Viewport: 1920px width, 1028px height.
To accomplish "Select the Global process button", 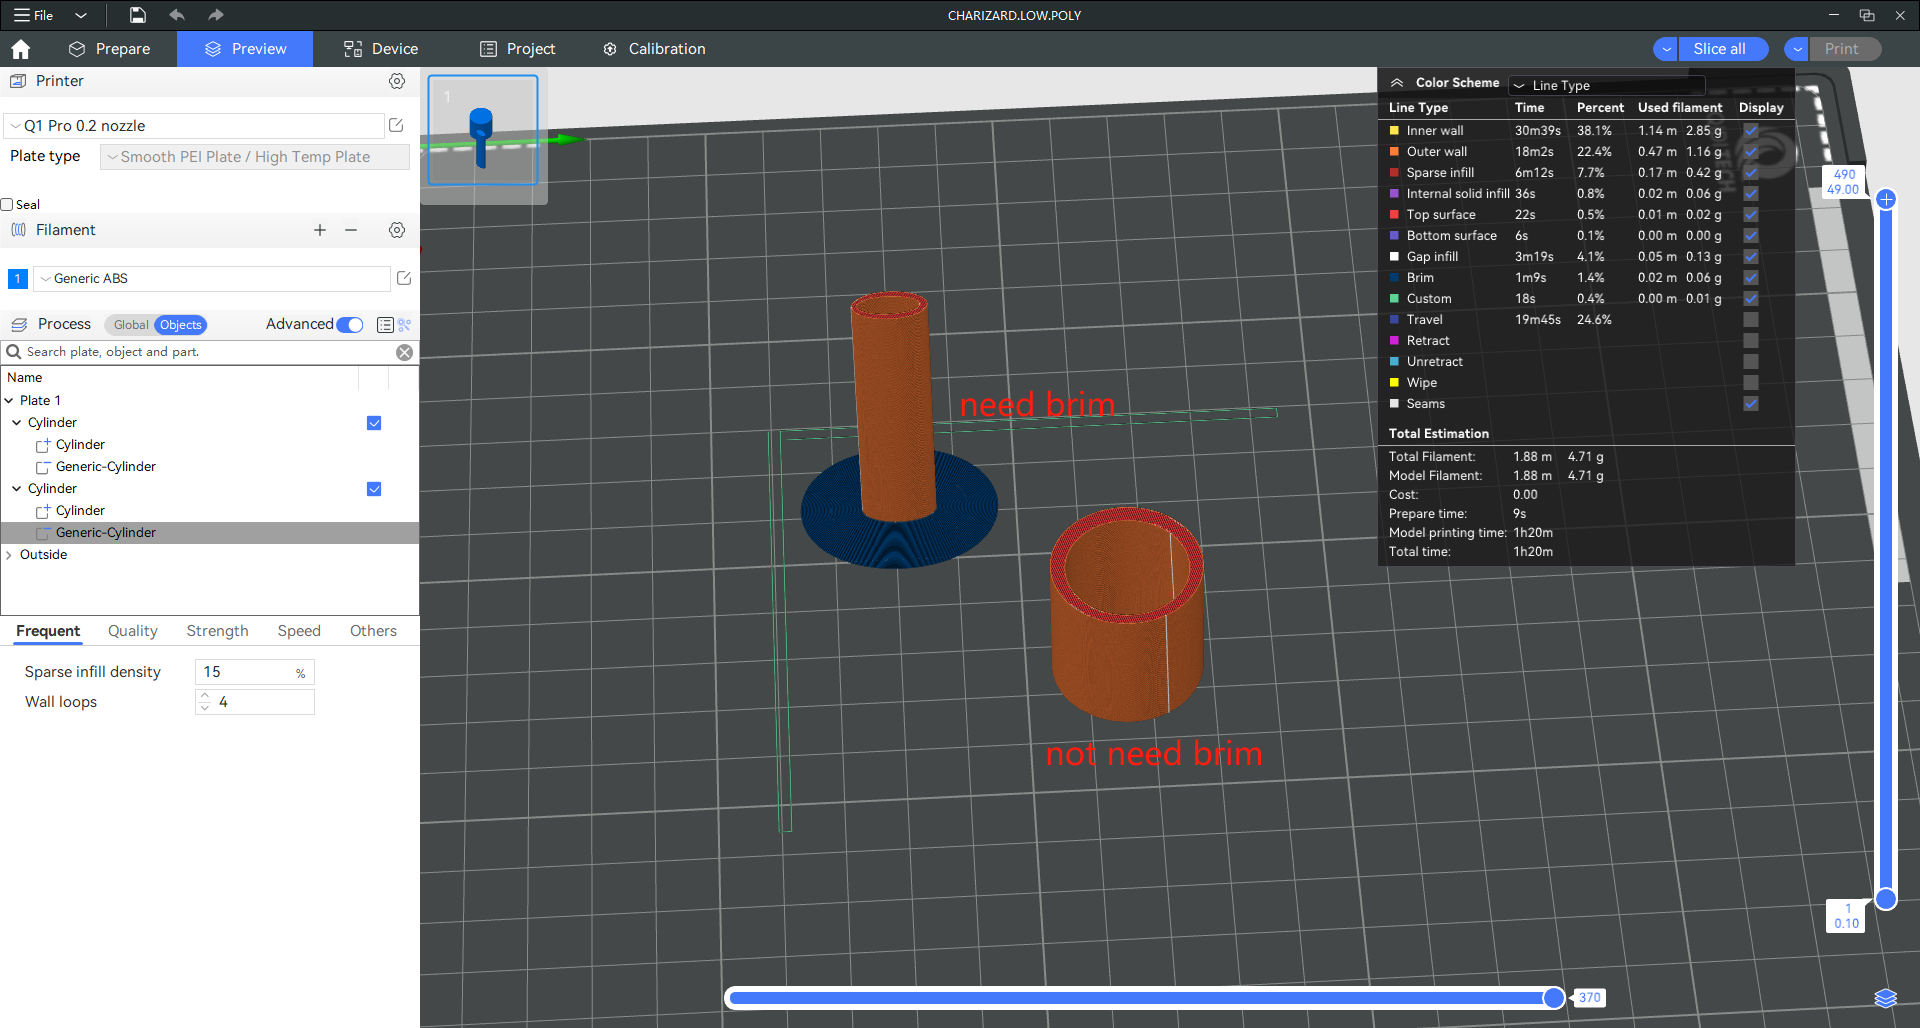I will click(x=130, y=325).
